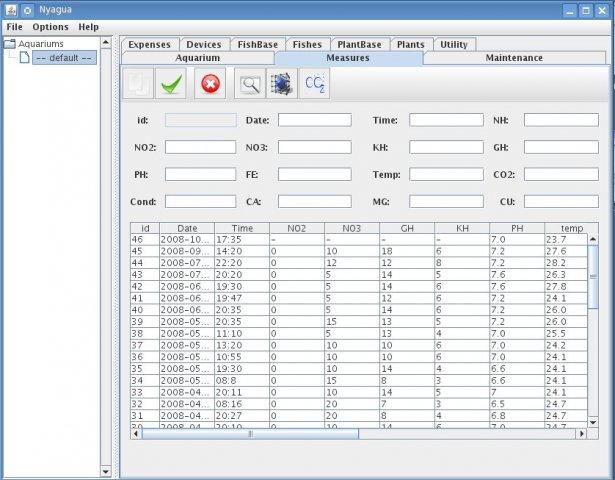Open the Options menu
This screenshot has width=615, height=480.
(50, 26)
